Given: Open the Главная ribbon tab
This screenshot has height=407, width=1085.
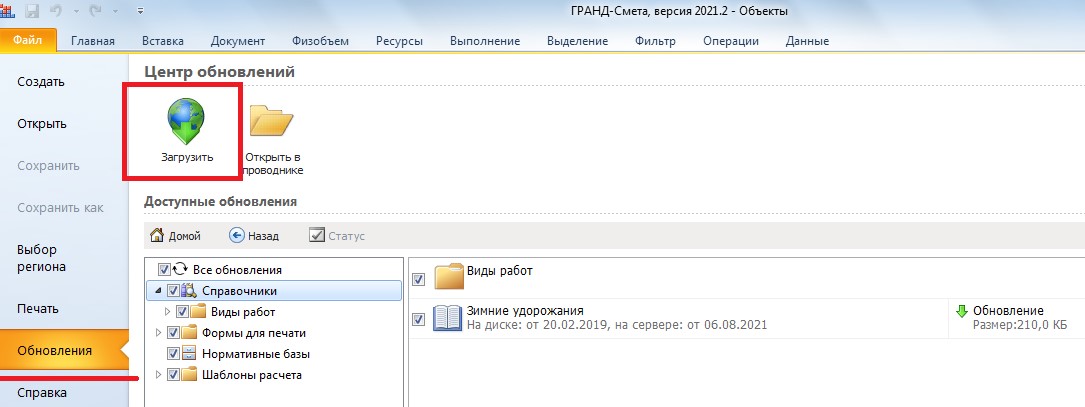Looking at the screenshot, I should tap(93, 41).
